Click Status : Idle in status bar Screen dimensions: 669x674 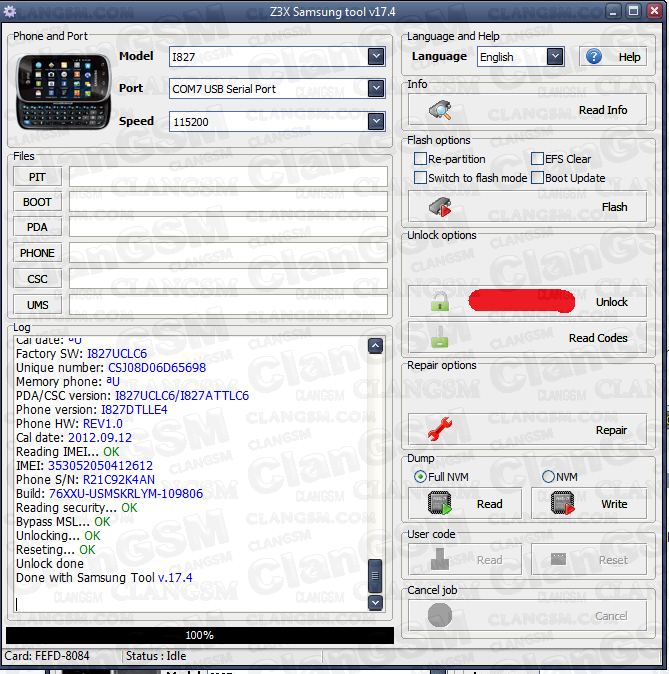point(156,656)
